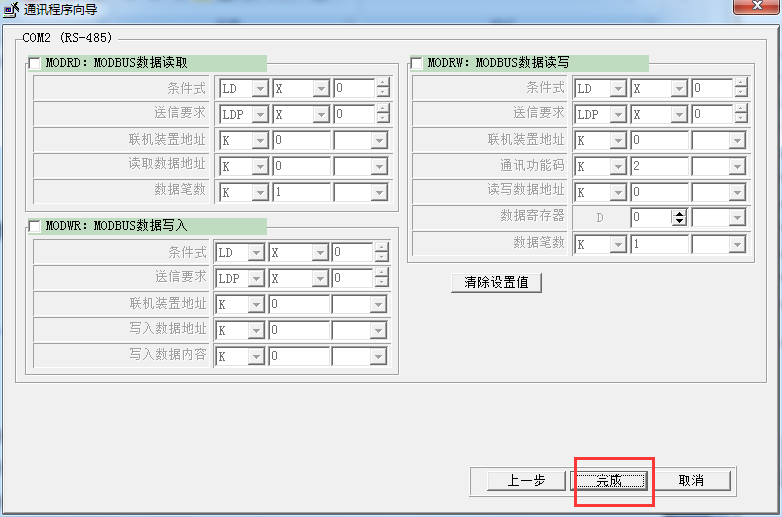The width and height of the screenshot is (782, 517).
Task: Click MODWR 写入数据地址 value field
Action: click(297, 330)
